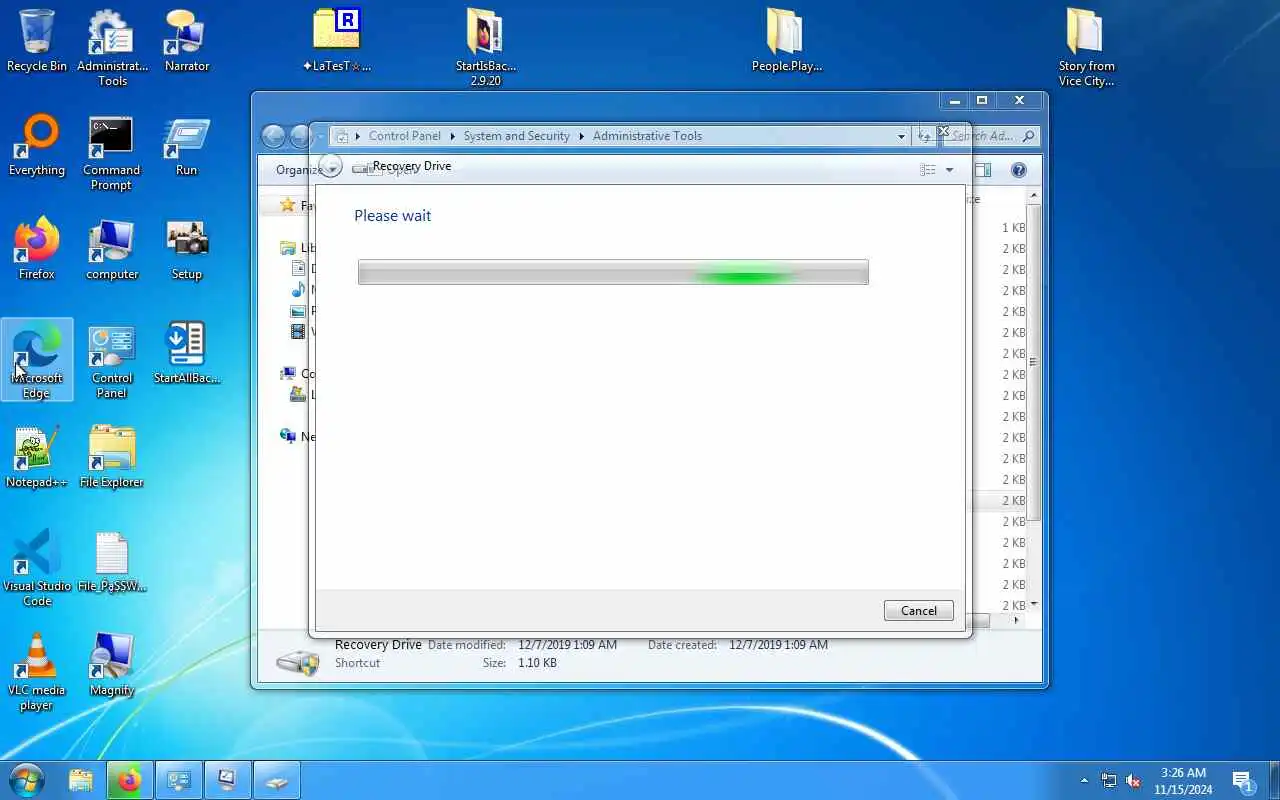Launch Narrator from the desktop

point(187,41)
